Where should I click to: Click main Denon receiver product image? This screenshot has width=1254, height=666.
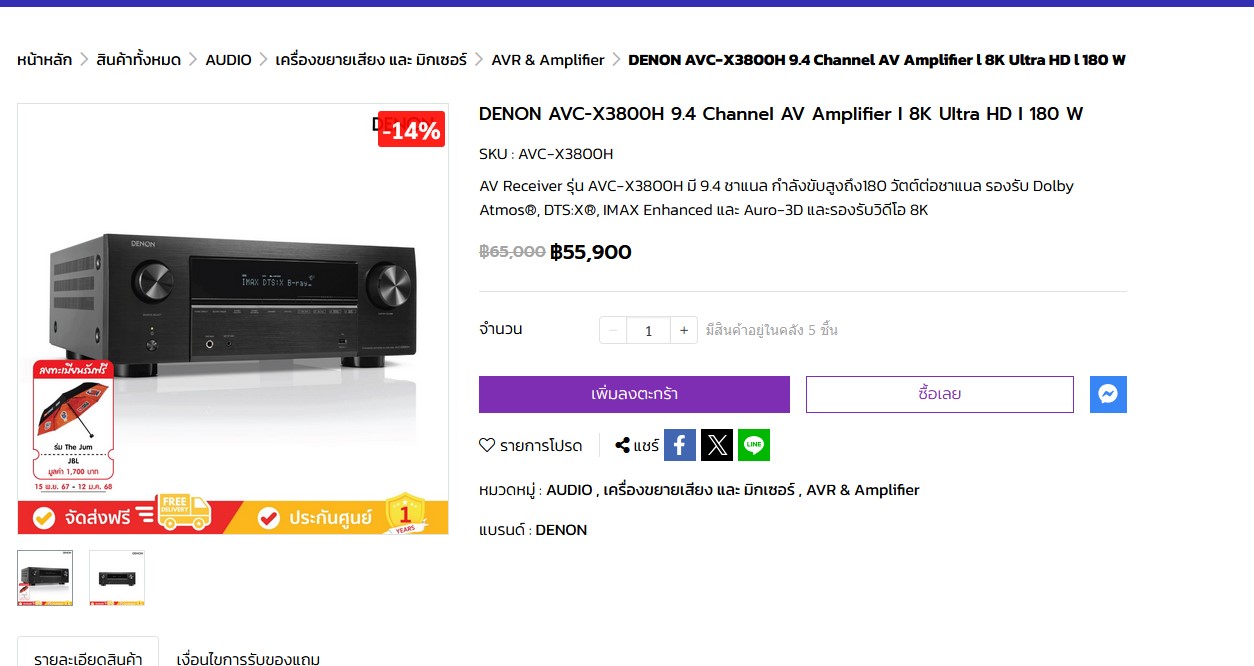click(233, 319)
